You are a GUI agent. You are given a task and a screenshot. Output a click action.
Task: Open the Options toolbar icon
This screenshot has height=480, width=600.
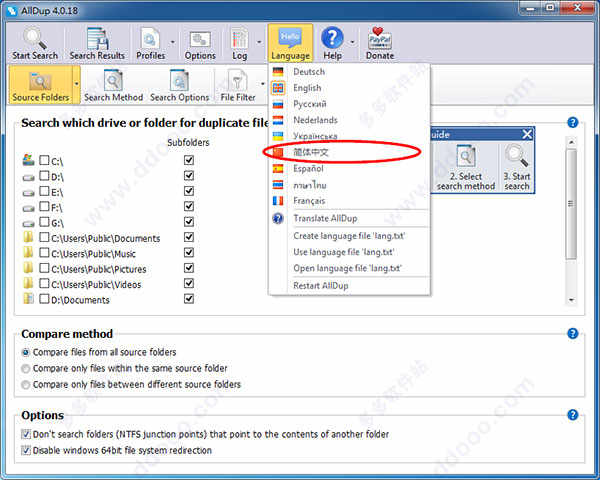tap(200, 39)
